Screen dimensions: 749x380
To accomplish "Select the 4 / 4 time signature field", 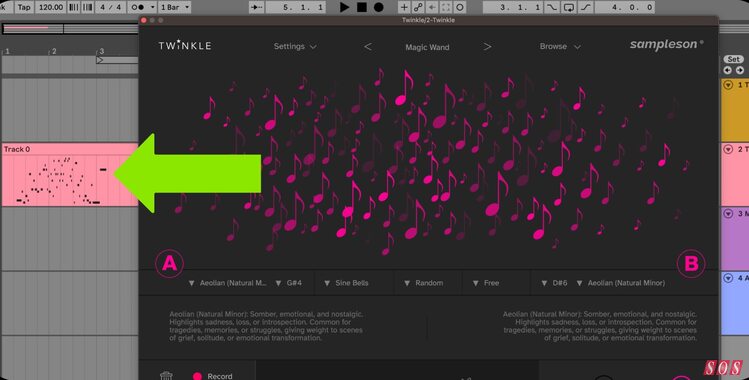I will 111,7.
